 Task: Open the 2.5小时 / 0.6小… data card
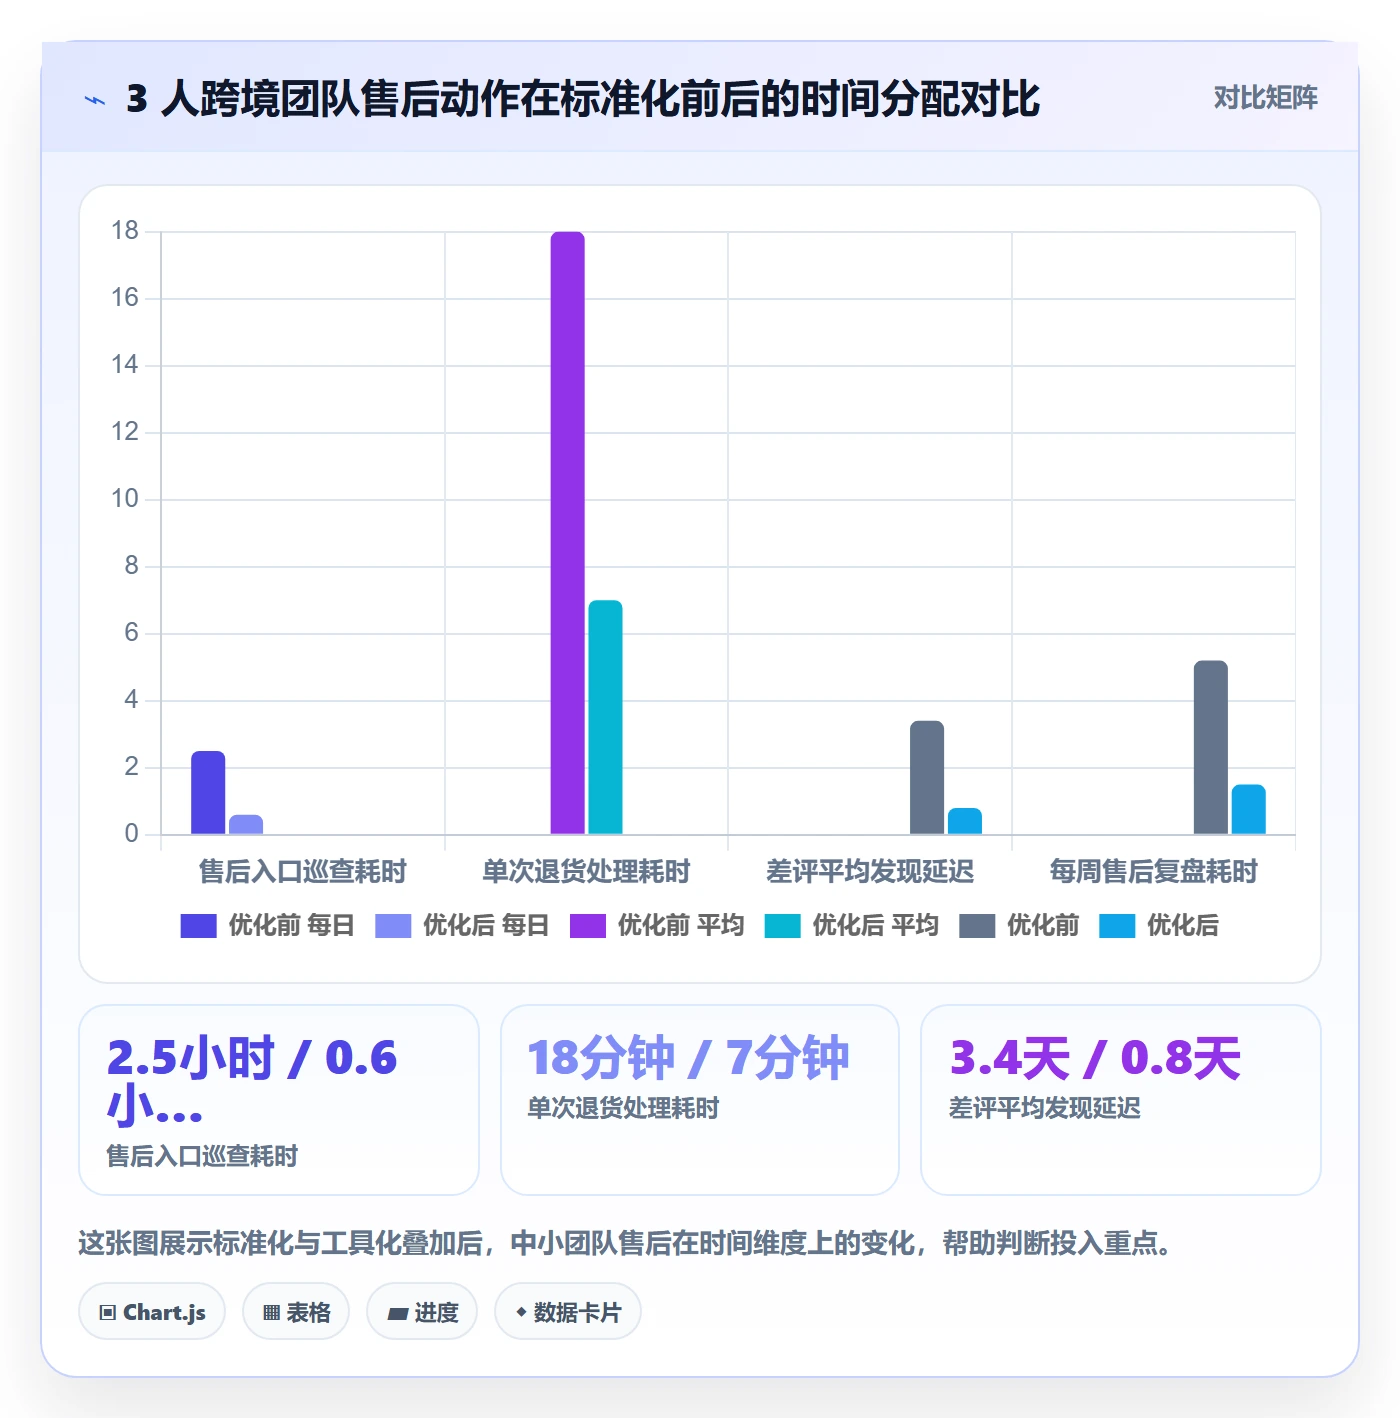pyautogui.click(x=279, y=1100)
